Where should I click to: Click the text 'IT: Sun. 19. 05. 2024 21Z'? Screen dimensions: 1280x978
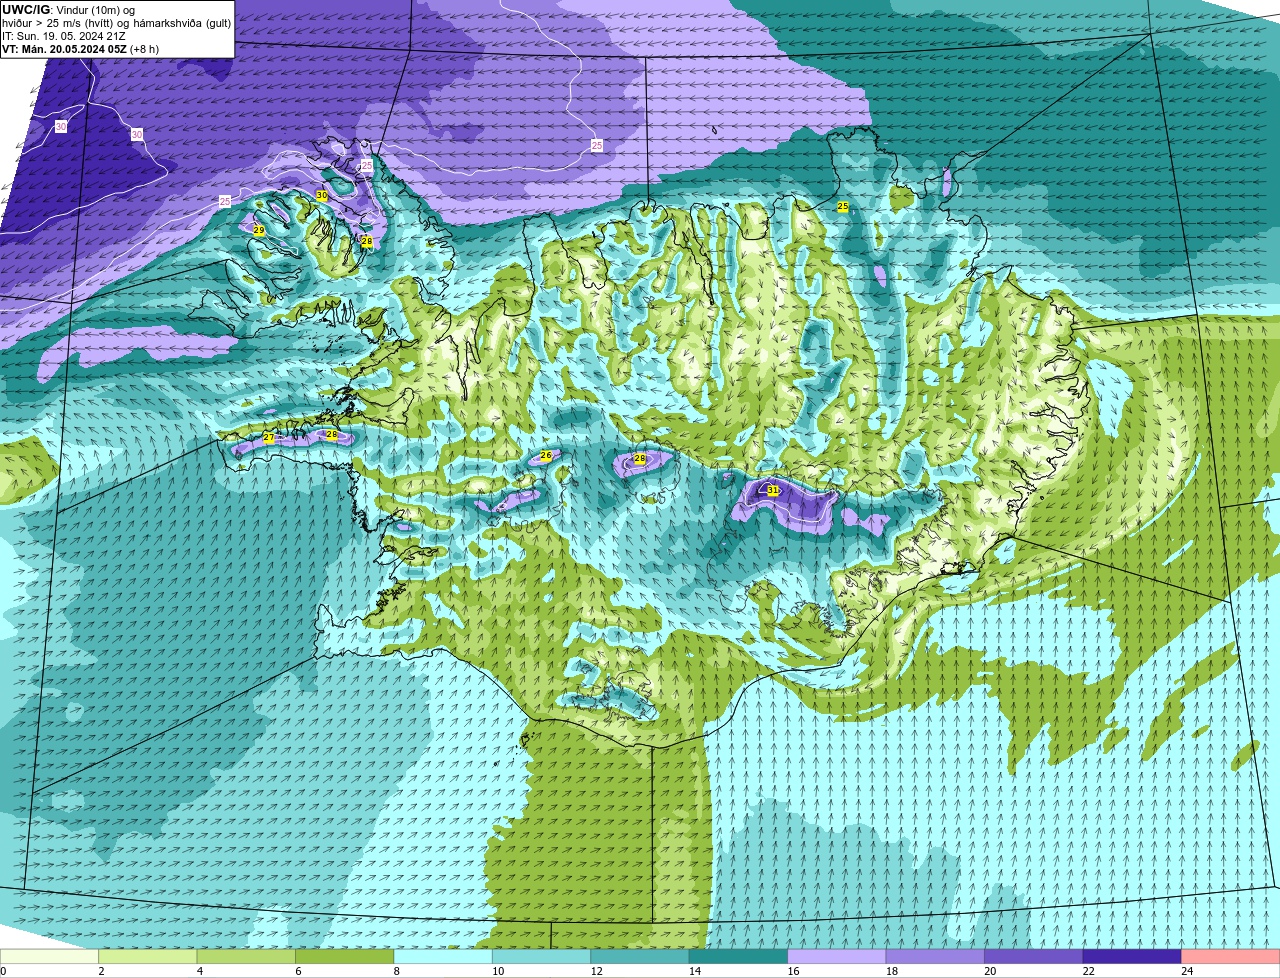64,36
